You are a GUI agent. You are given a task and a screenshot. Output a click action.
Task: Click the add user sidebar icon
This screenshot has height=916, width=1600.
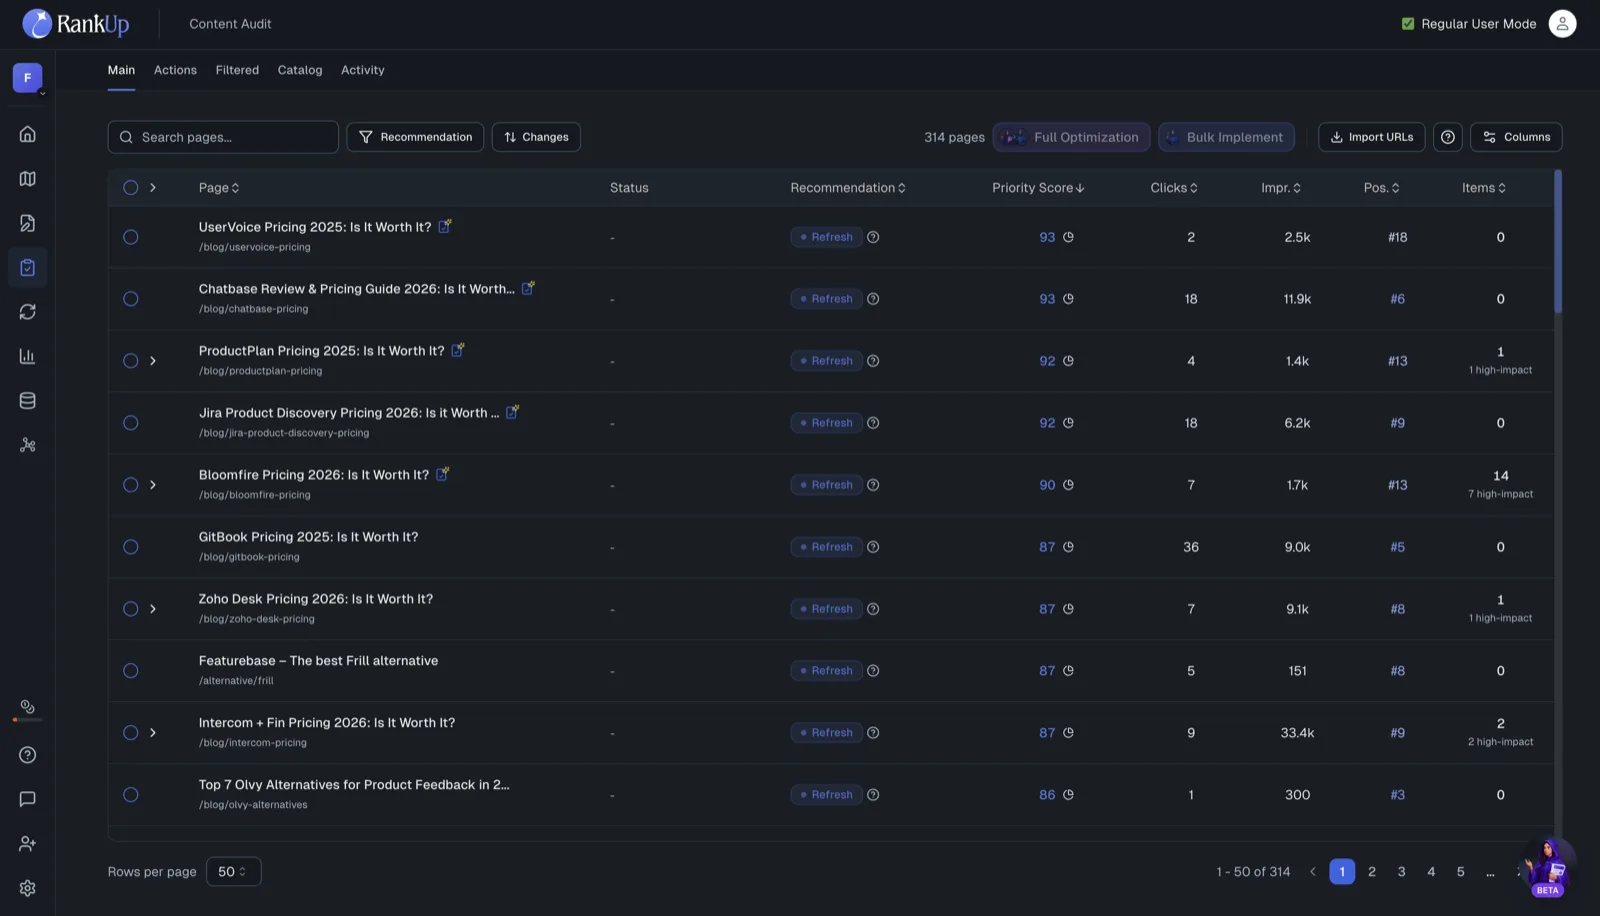coord(27,844)
